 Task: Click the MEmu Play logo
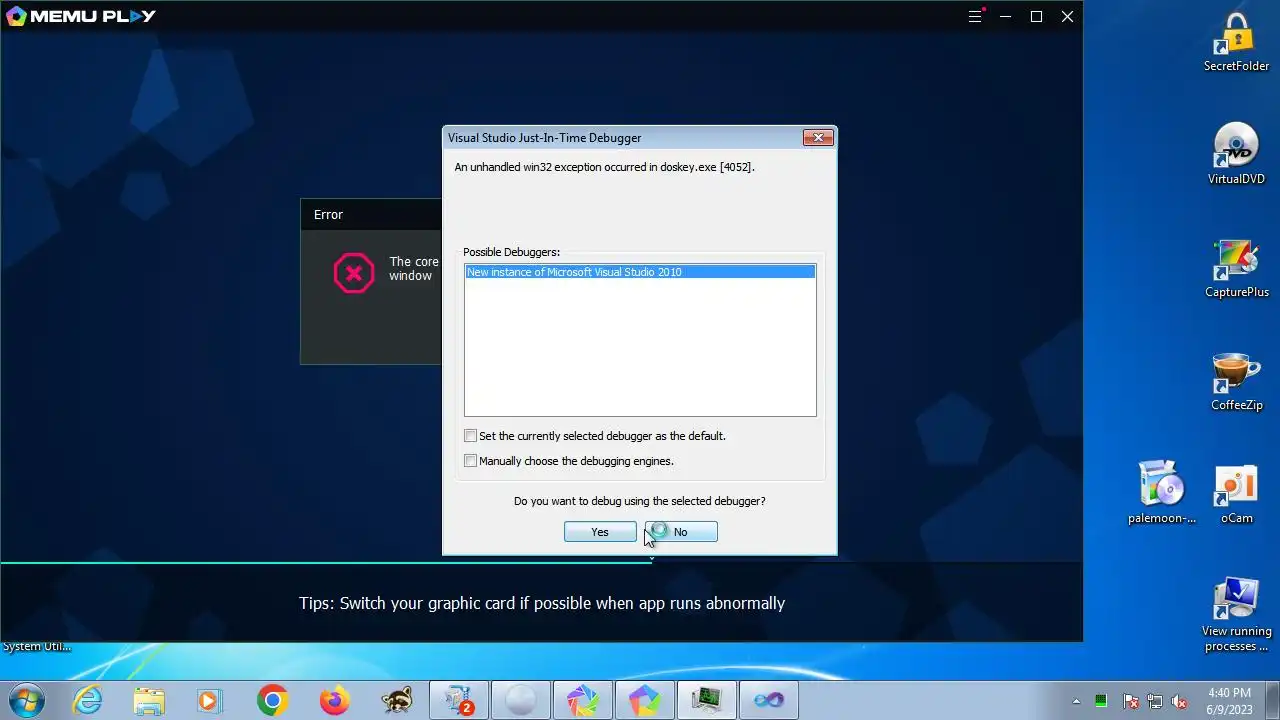click(x=81, y=16)
